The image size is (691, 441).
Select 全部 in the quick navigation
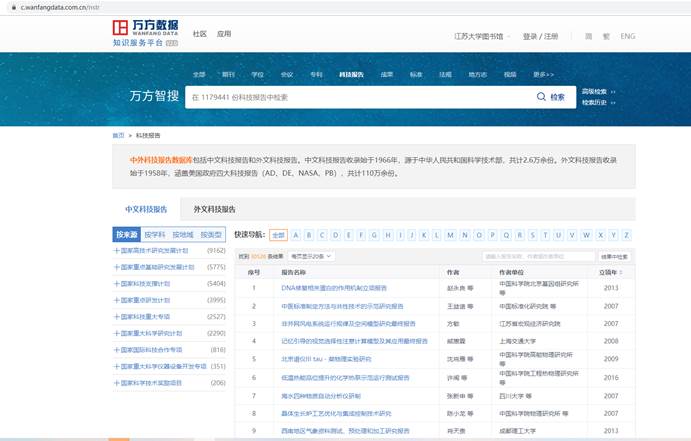pyautogui.click(x=278, y=235)
